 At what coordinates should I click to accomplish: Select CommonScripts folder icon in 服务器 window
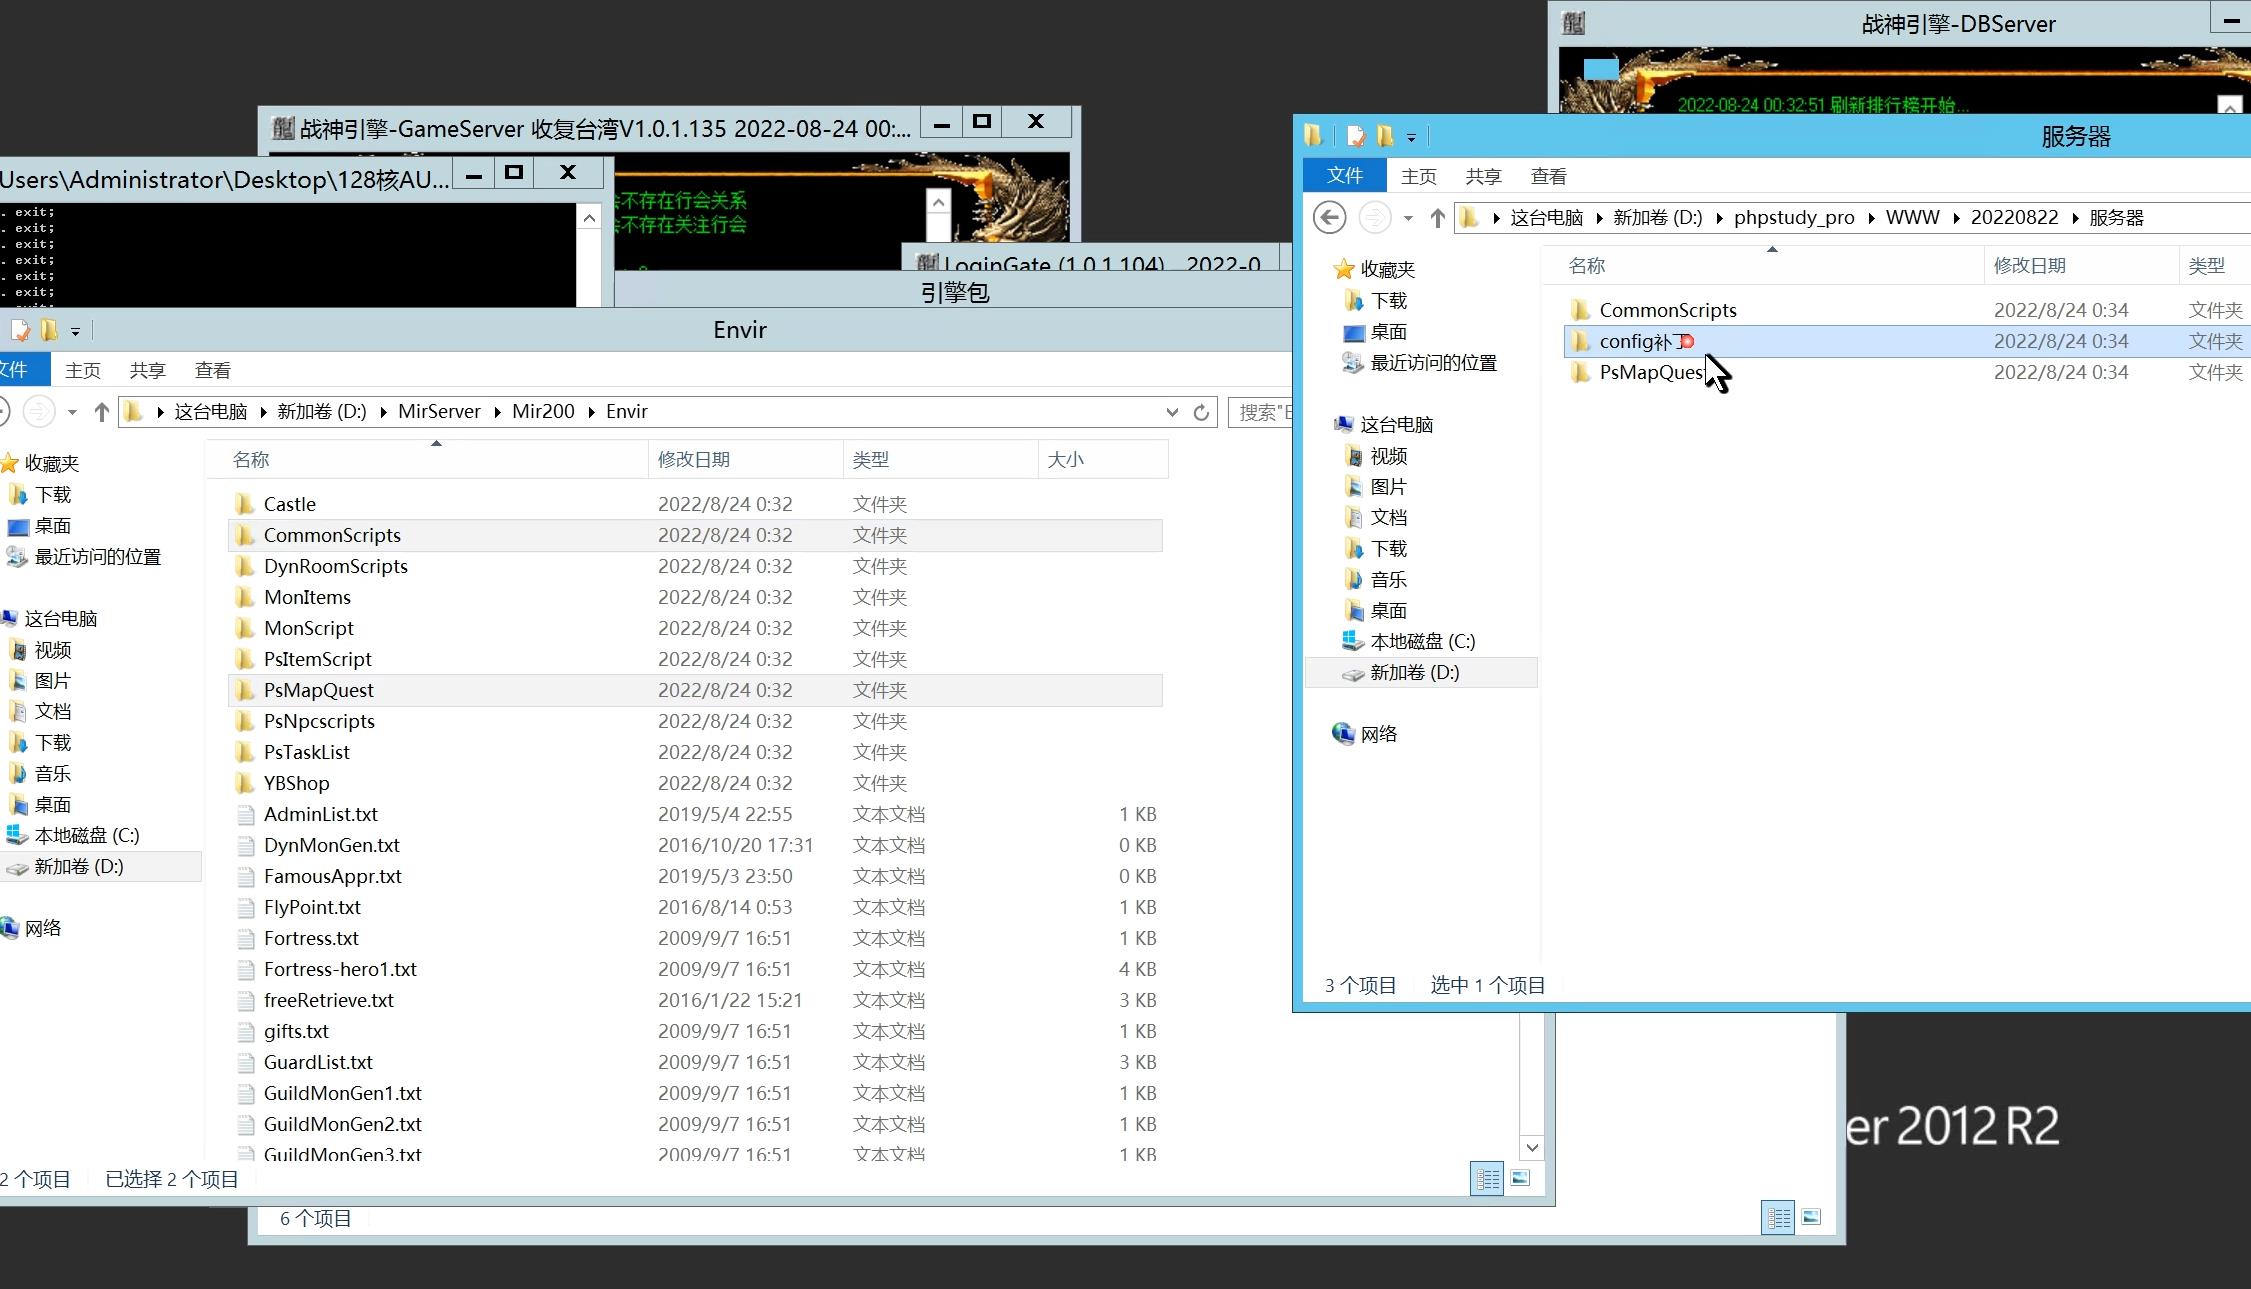[x=1580, y=310]
